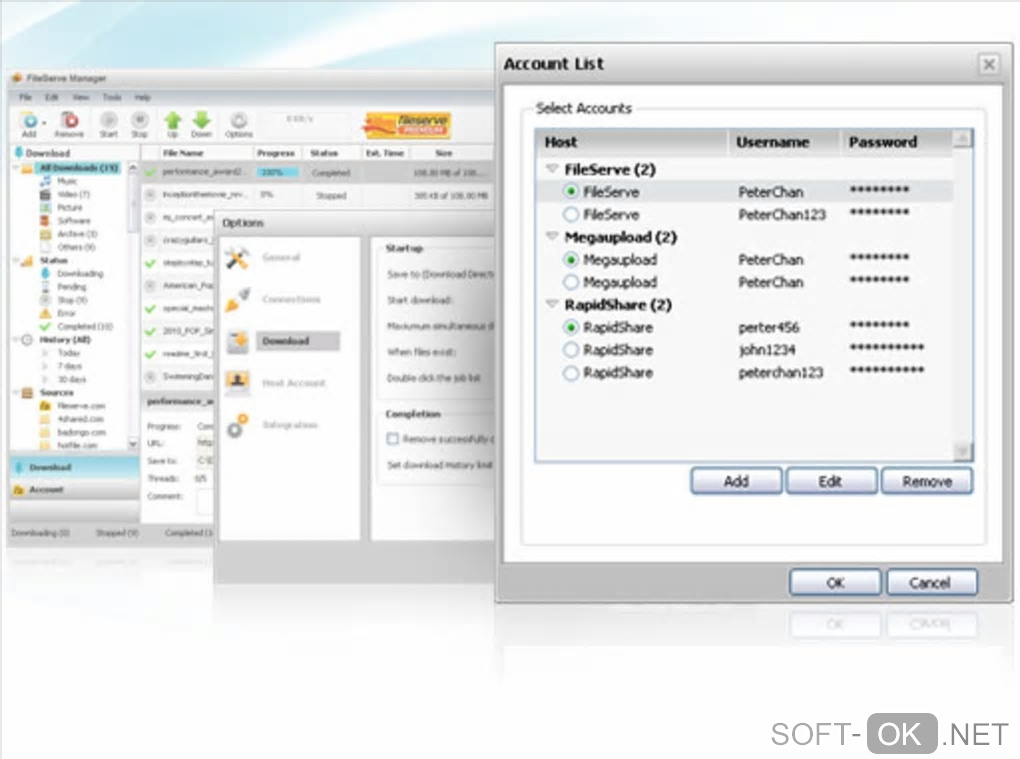1020x759 pixels.
Task: Collapse the All Downloads tree node
Action: (x=16, y=168)
